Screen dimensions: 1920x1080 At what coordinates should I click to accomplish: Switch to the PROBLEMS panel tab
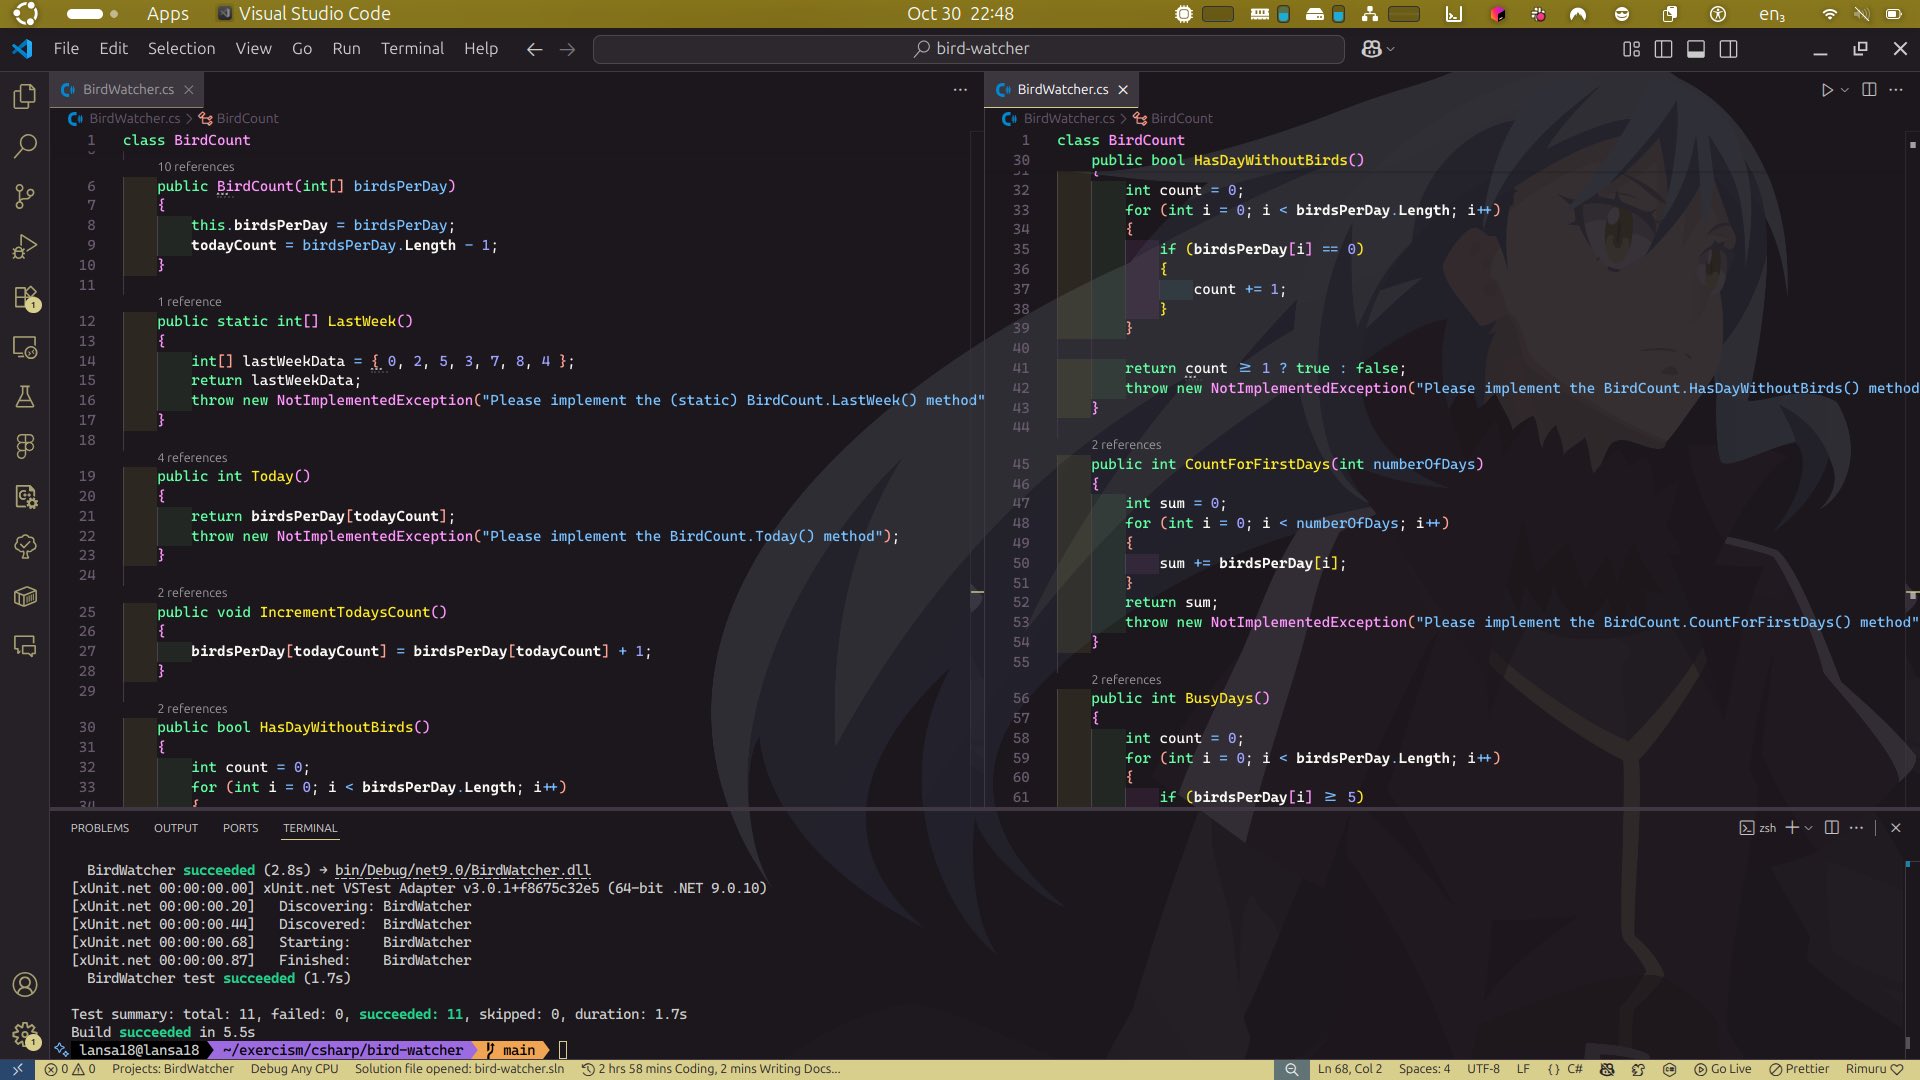click(100, 828)
